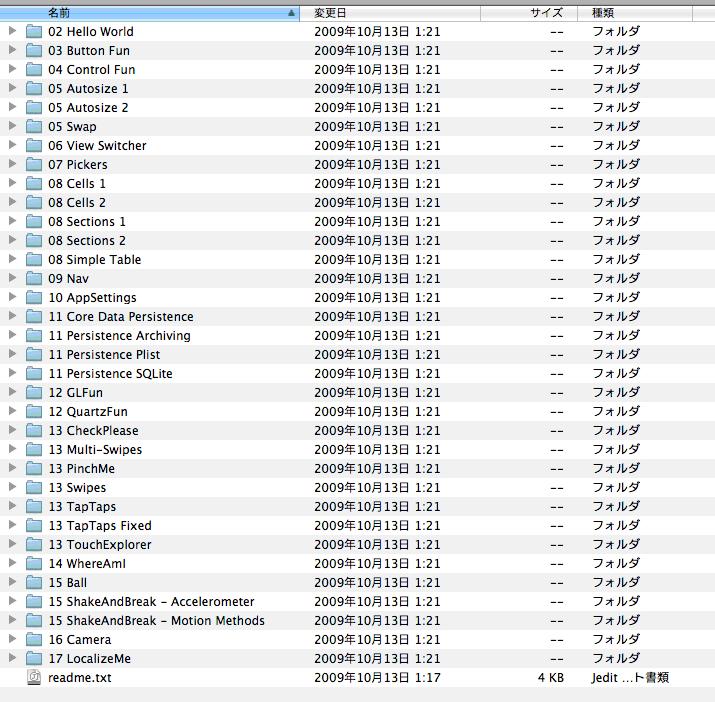Select the 08 Simple Table folder icon

pyautogui.click(x=34, y=260)
